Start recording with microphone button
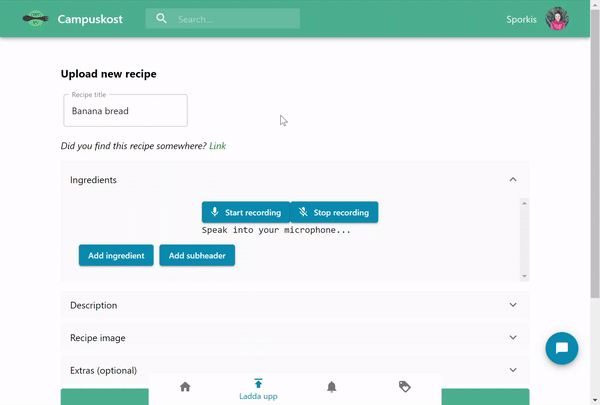The image size is (600, 405). pyautogui.click(x=246, y=212)
